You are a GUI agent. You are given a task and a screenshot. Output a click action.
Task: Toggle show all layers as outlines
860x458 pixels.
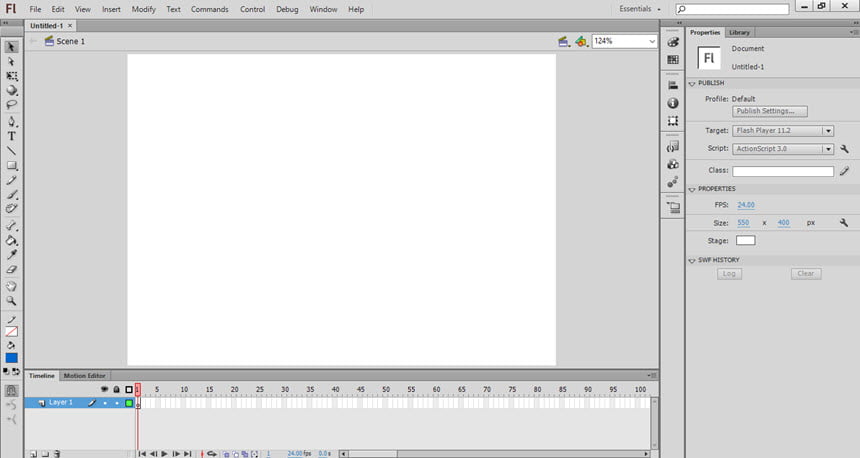click(129, 389)
